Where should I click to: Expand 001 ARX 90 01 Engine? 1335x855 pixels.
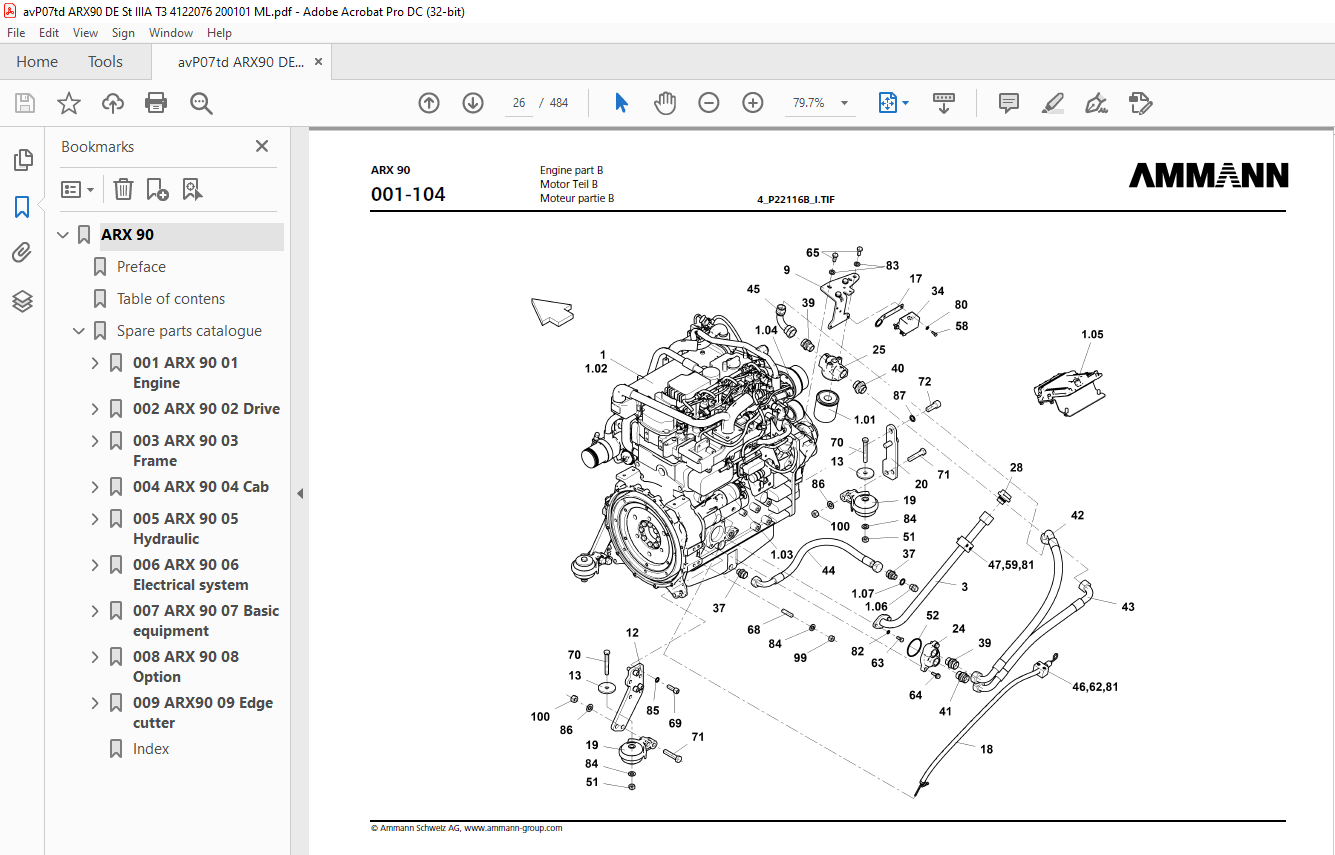click(96, 363)
